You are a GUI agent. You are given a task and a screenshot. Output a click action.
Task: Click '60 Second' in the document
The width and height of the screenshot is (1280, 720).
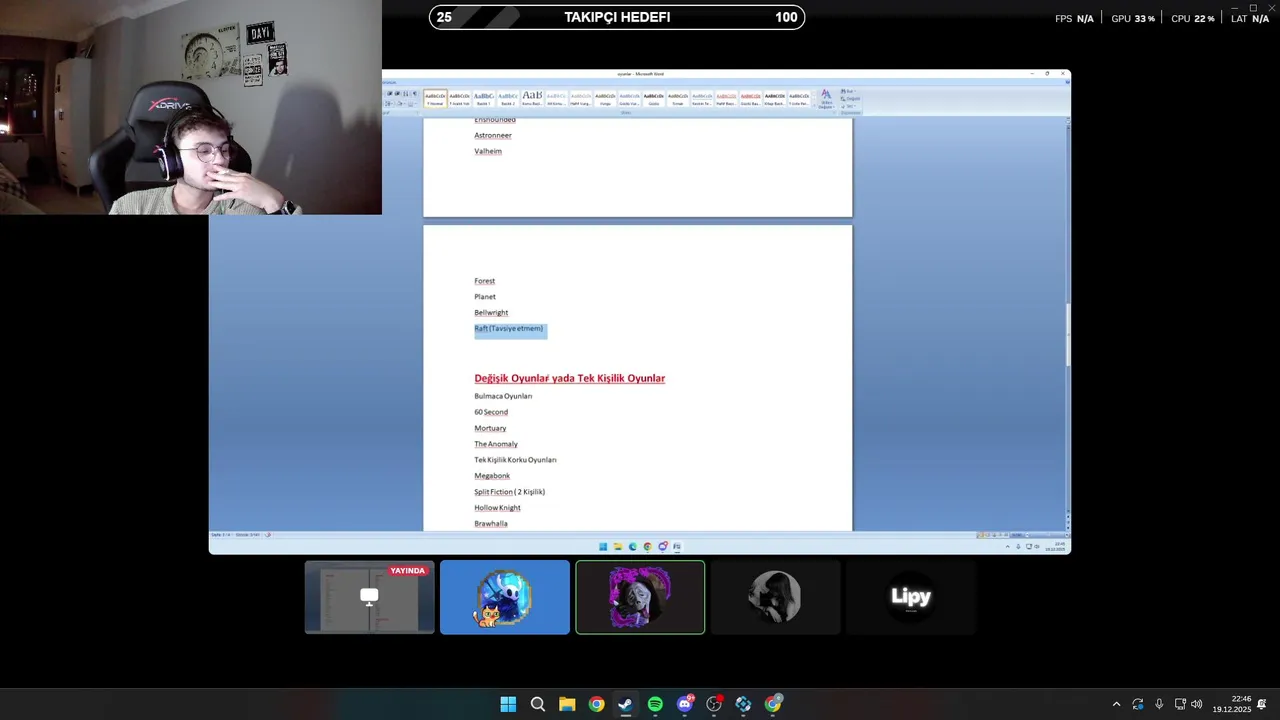pos(491,412)
